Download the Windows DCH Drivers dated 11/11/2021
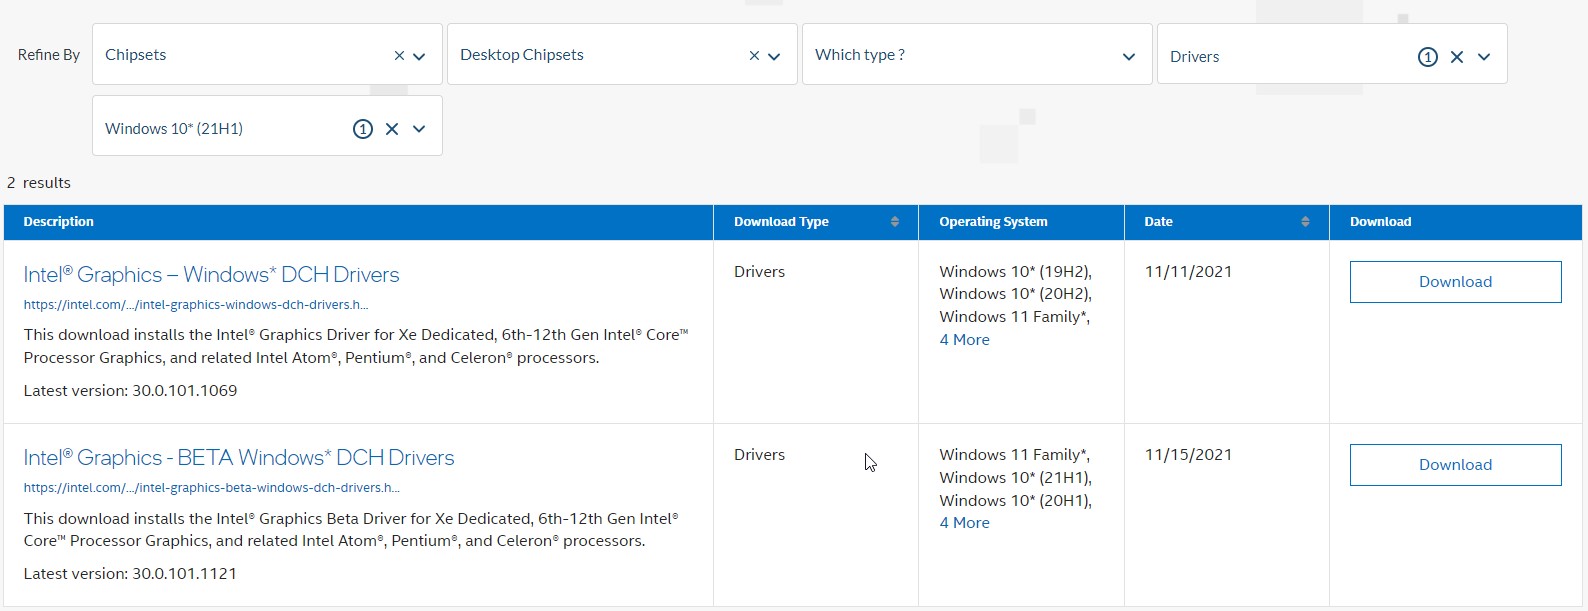This screenshot has width=1588, height=611. [x=1455, y=282]
